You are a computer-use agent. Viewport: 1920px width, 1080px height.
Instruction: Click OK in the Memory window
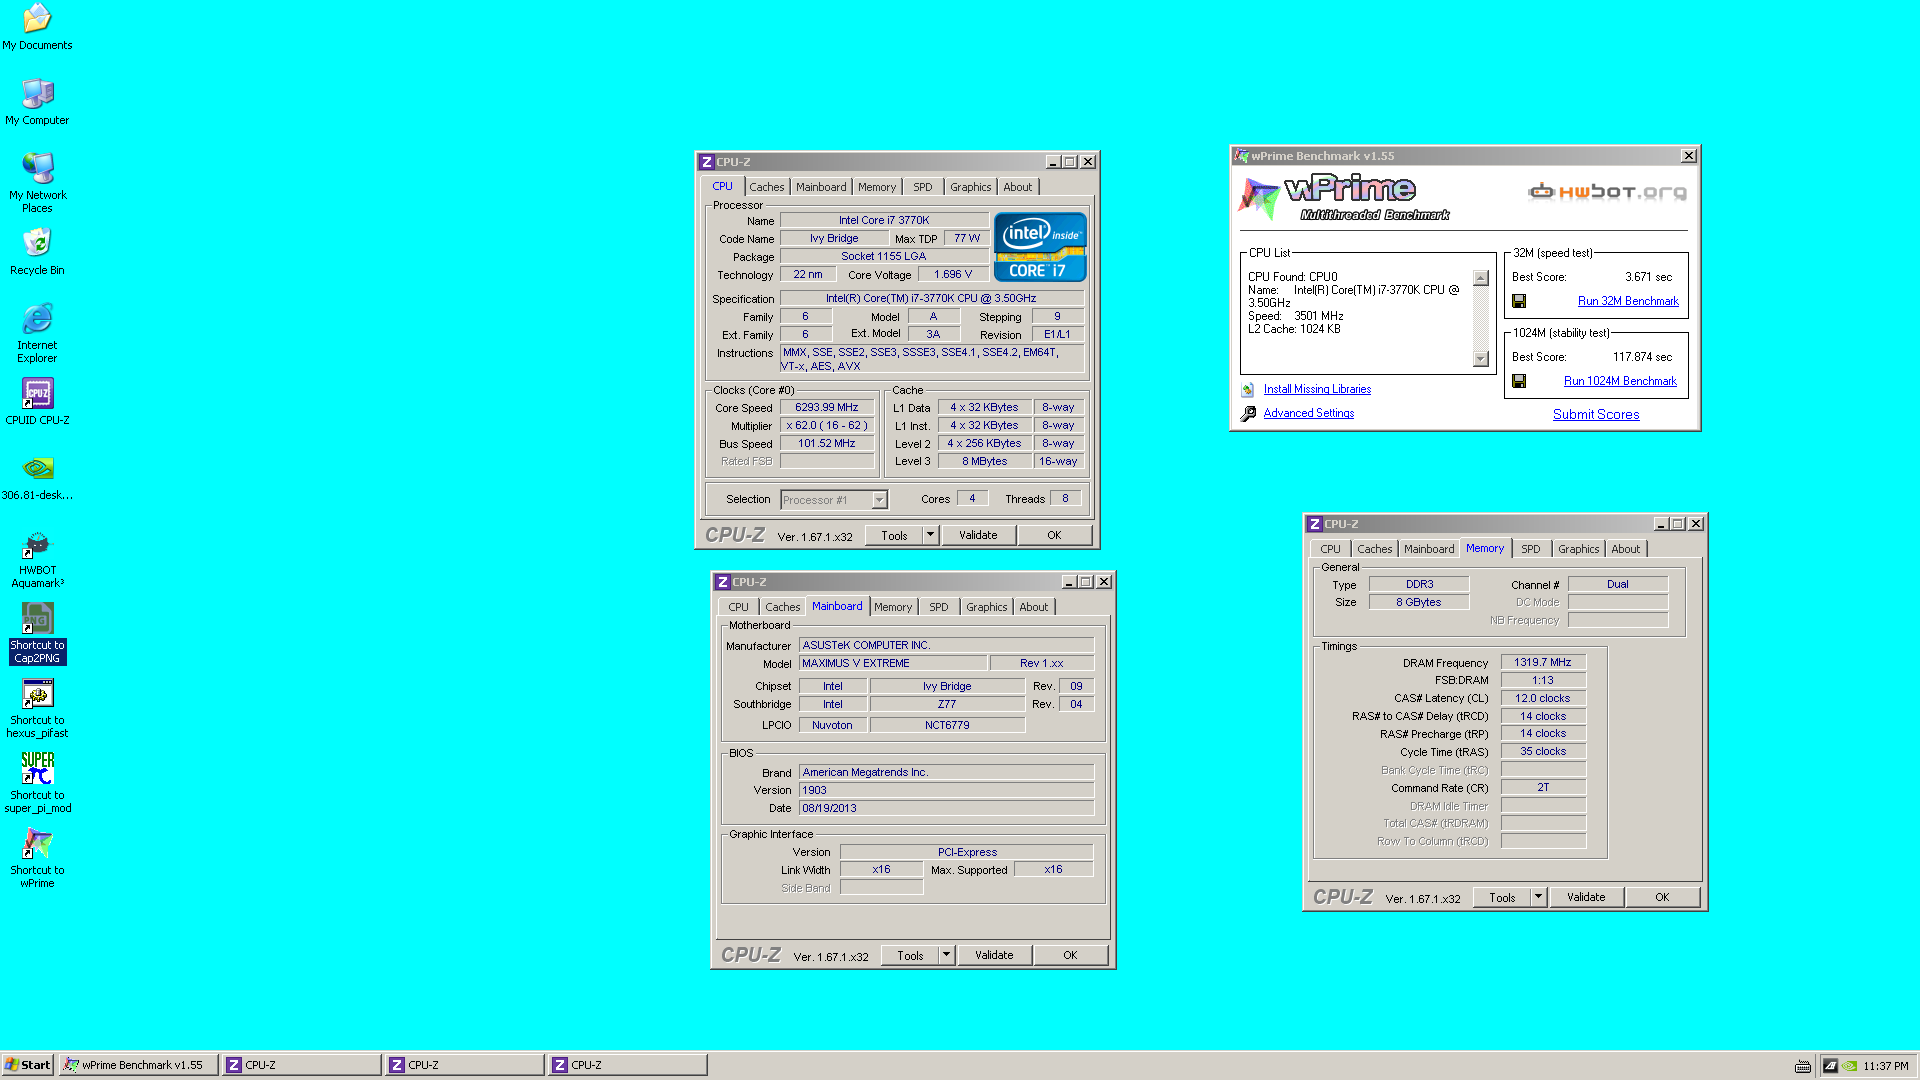tap(1662, 897)
